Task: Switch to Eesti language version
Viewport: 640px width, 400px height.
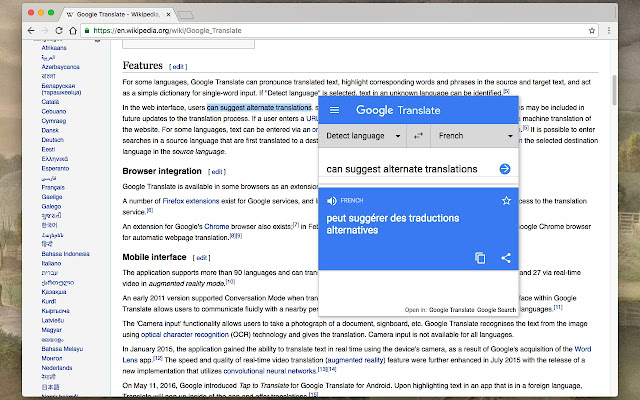Action: [48, 149]
